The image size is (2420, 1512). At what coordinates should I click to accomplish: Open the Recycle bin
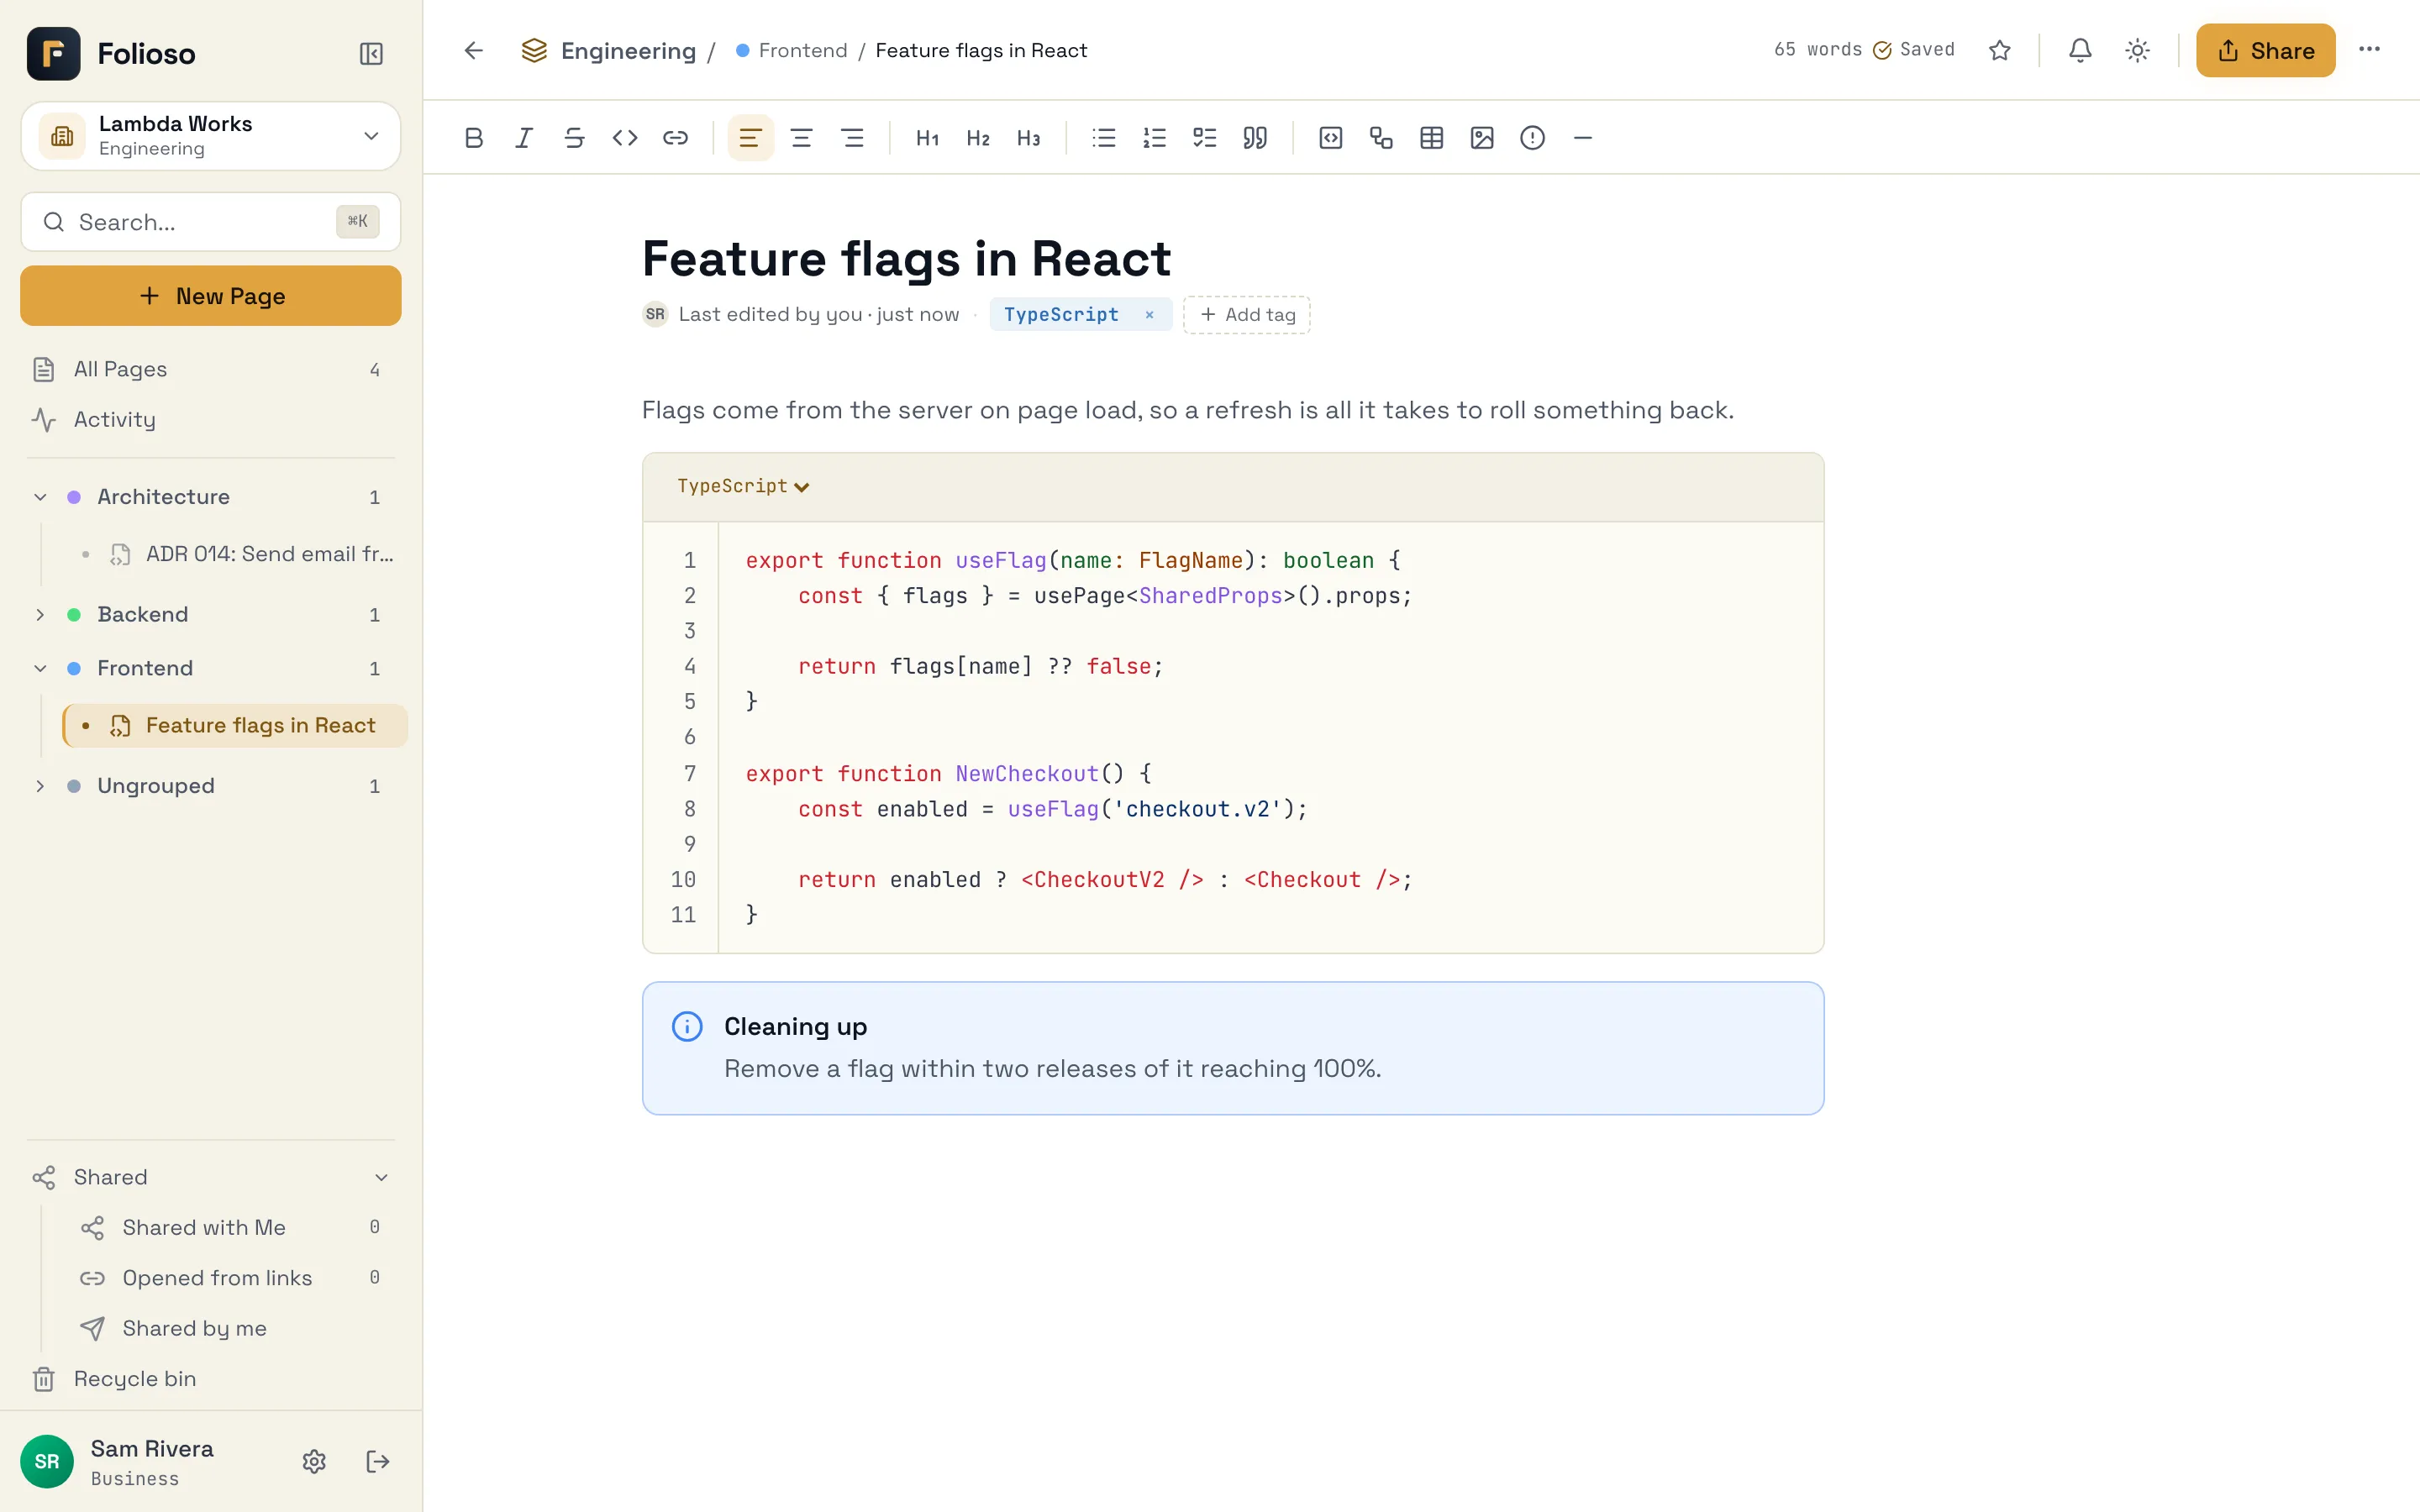coord(211,1379)
